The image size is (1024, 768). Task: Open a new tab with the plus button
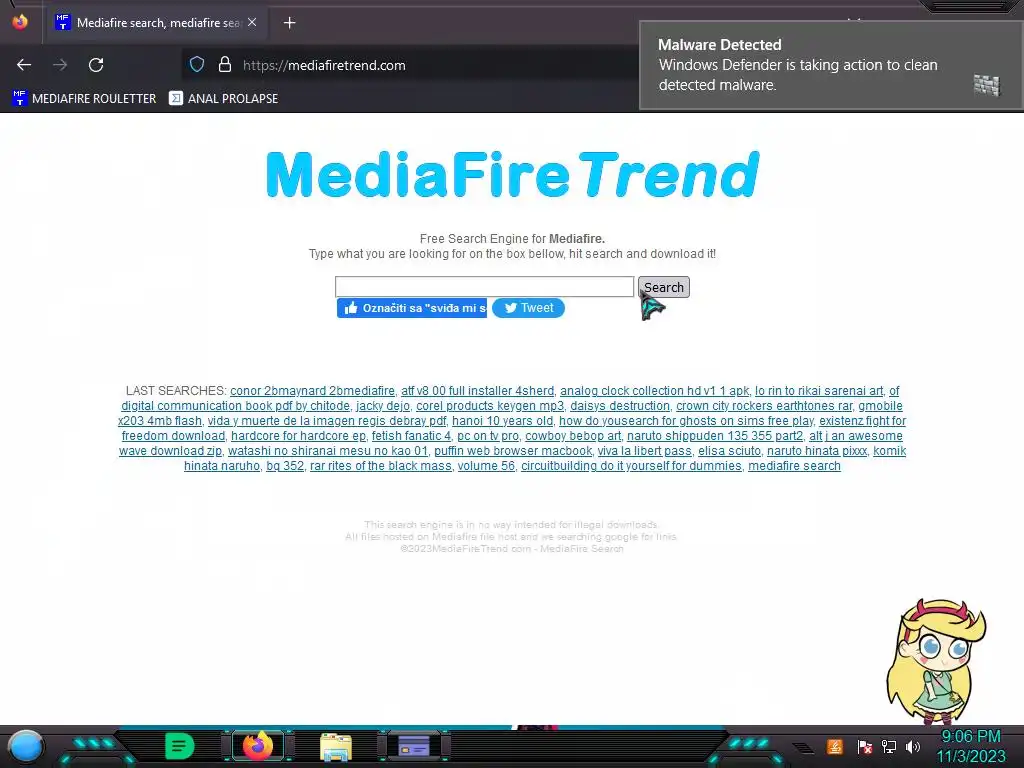(289, 23)
